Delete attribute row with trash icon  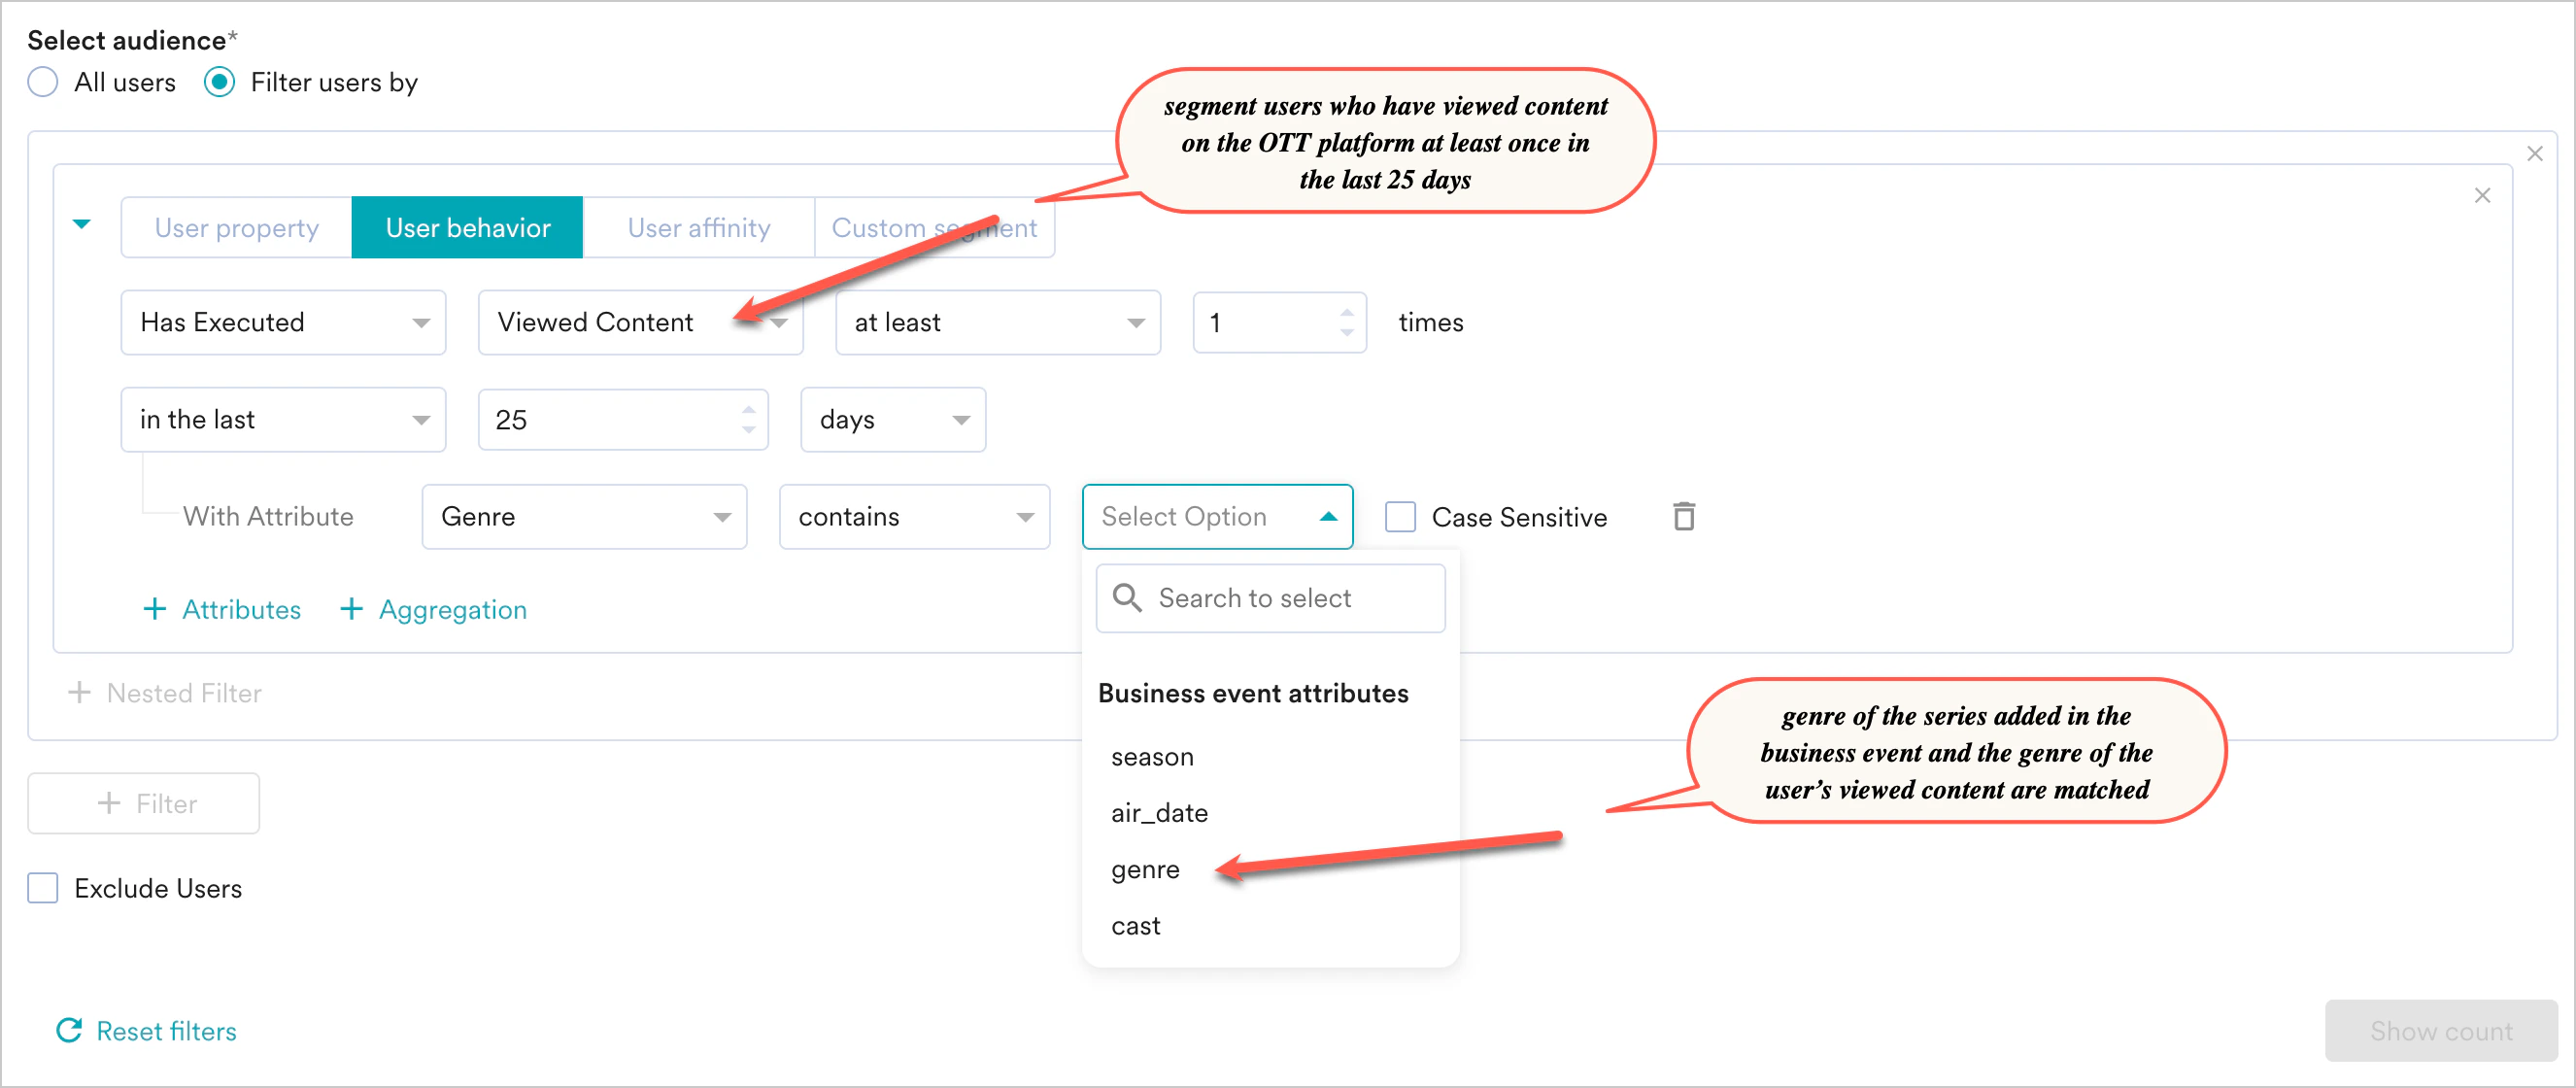point(1684,516)
